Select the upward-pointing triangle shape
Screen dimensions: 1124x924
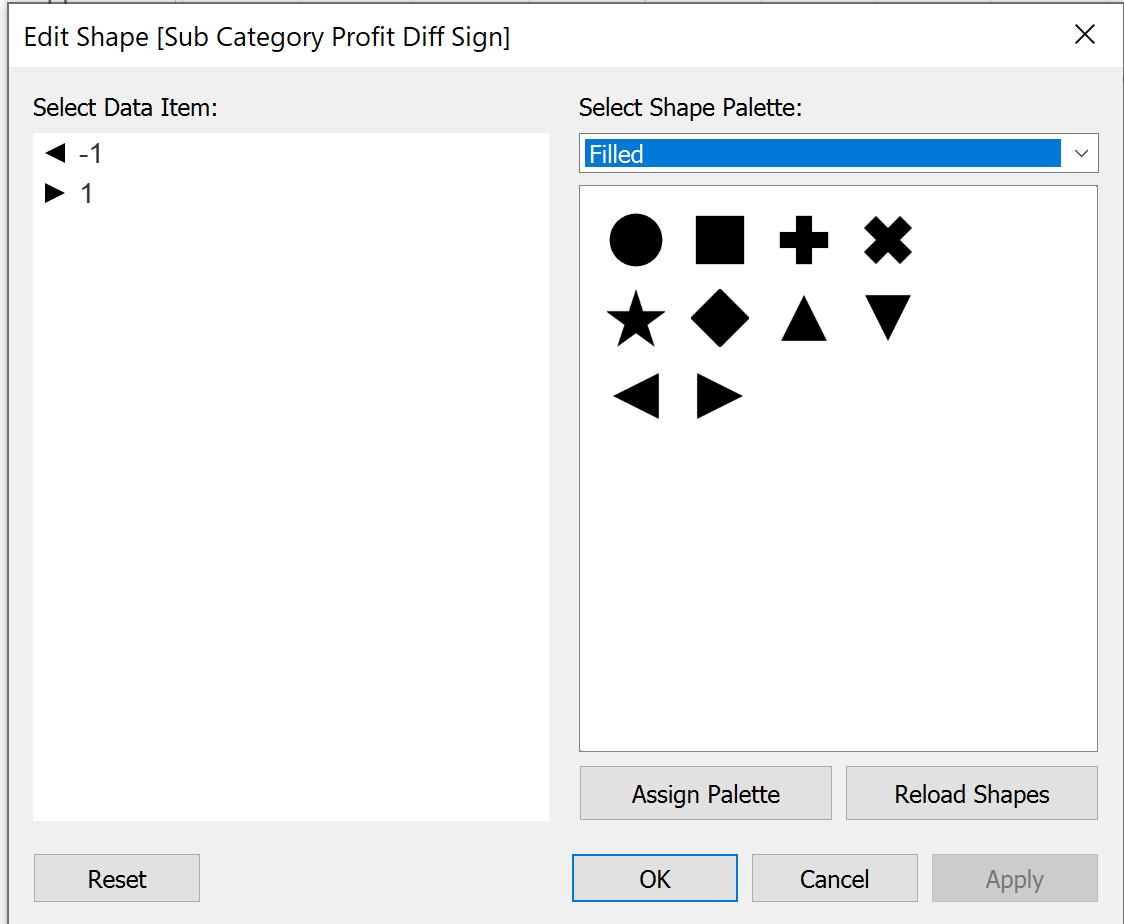click(x=804, y=320)
